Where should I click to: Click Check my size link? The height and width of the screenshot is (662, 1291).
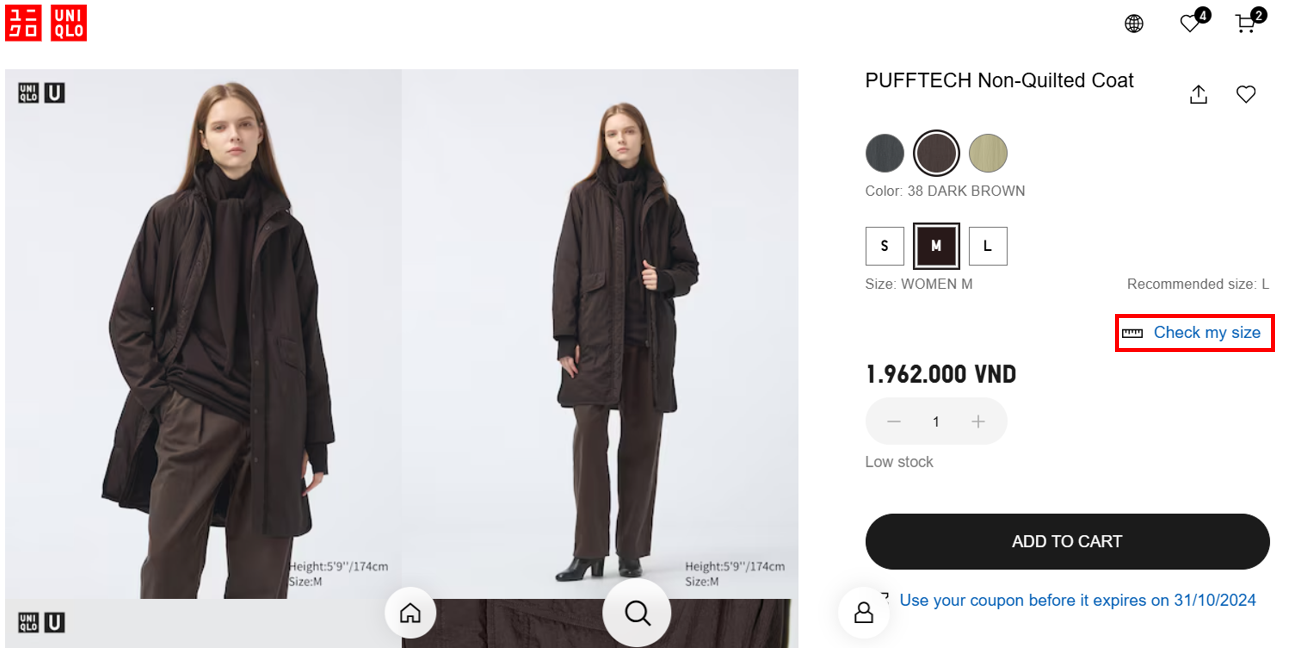click(1206, 332)
